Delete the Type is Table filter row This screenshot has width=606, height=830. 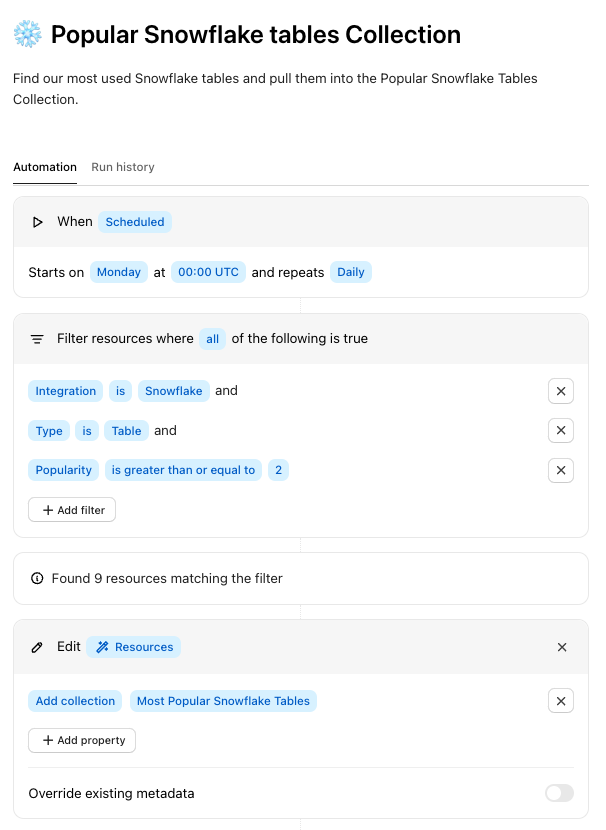[560, 431]
